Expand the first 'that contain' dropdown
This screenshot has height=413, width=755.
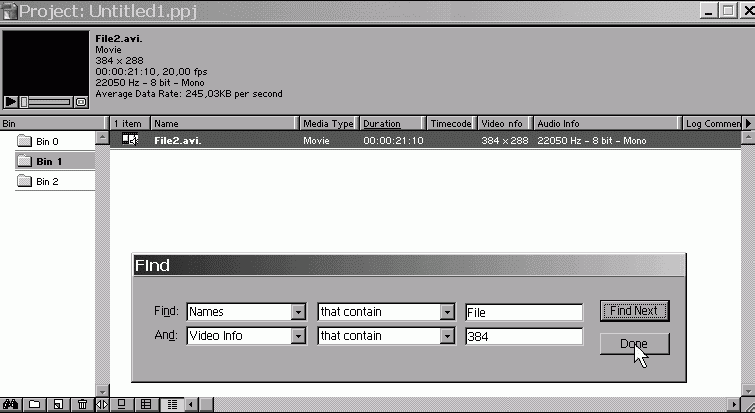click(x=447, y=312)
